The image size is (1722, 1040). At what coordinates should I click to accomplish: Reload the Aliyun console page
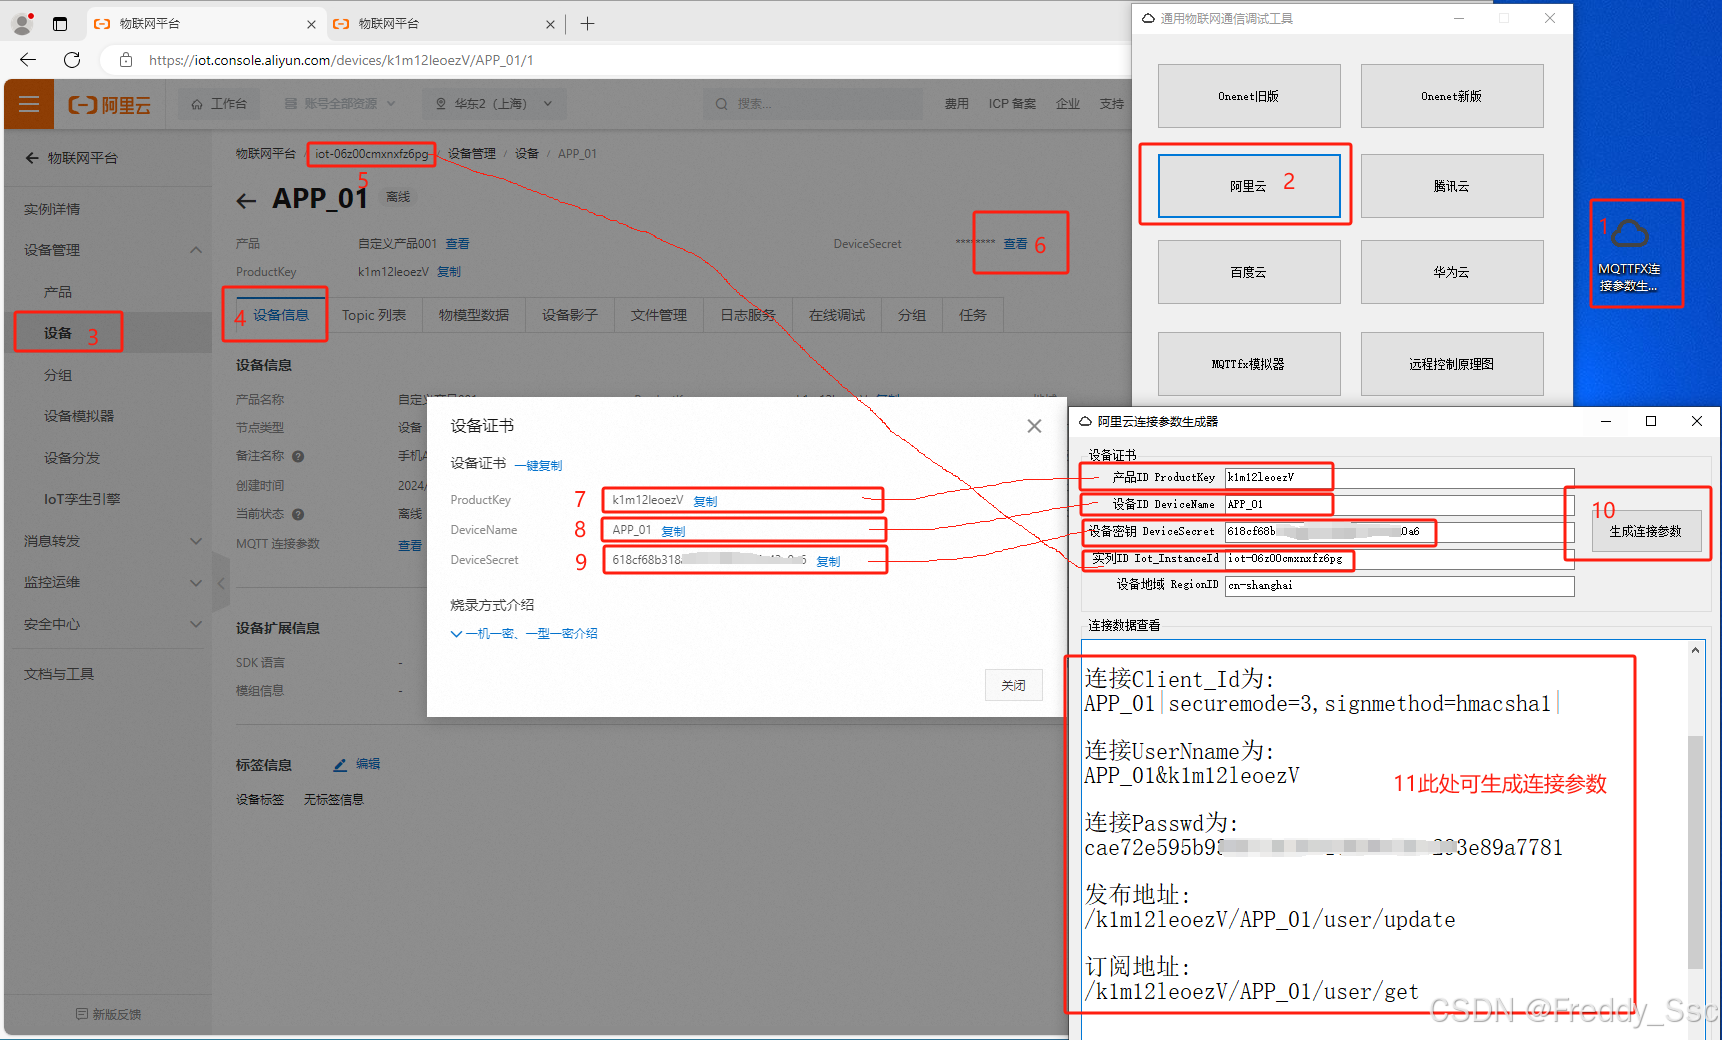coord(72,60)
